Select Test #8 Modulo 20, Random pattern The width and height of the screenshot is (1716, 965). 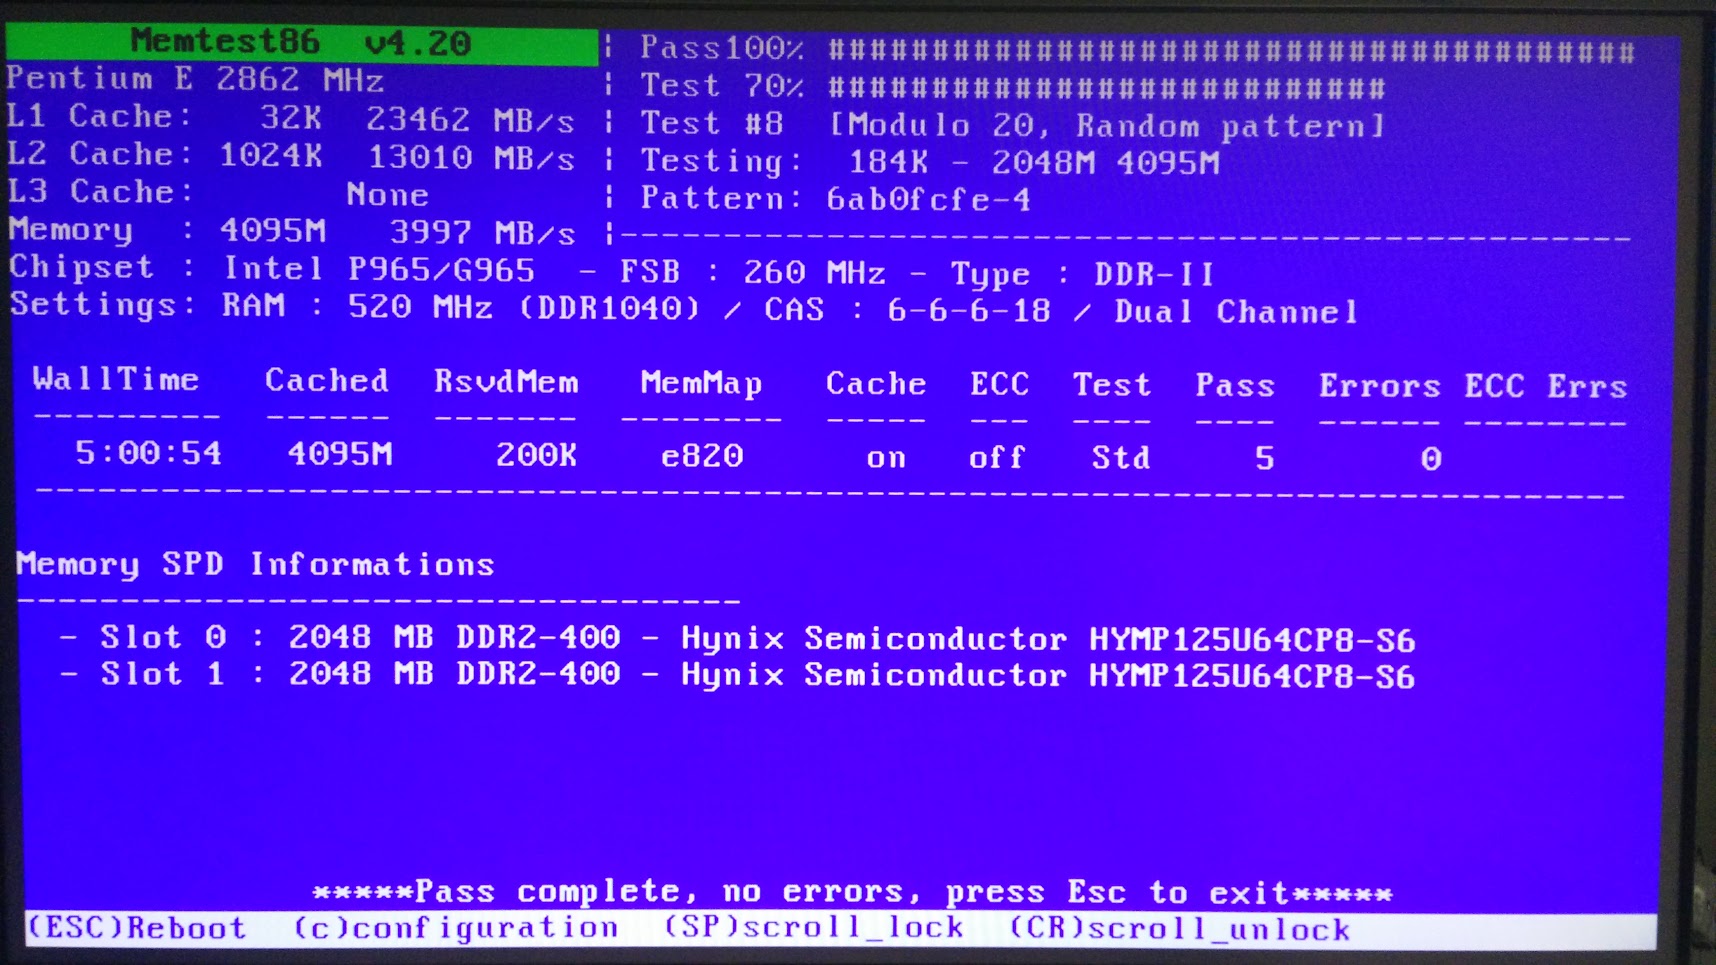(x=1013, y=125)
